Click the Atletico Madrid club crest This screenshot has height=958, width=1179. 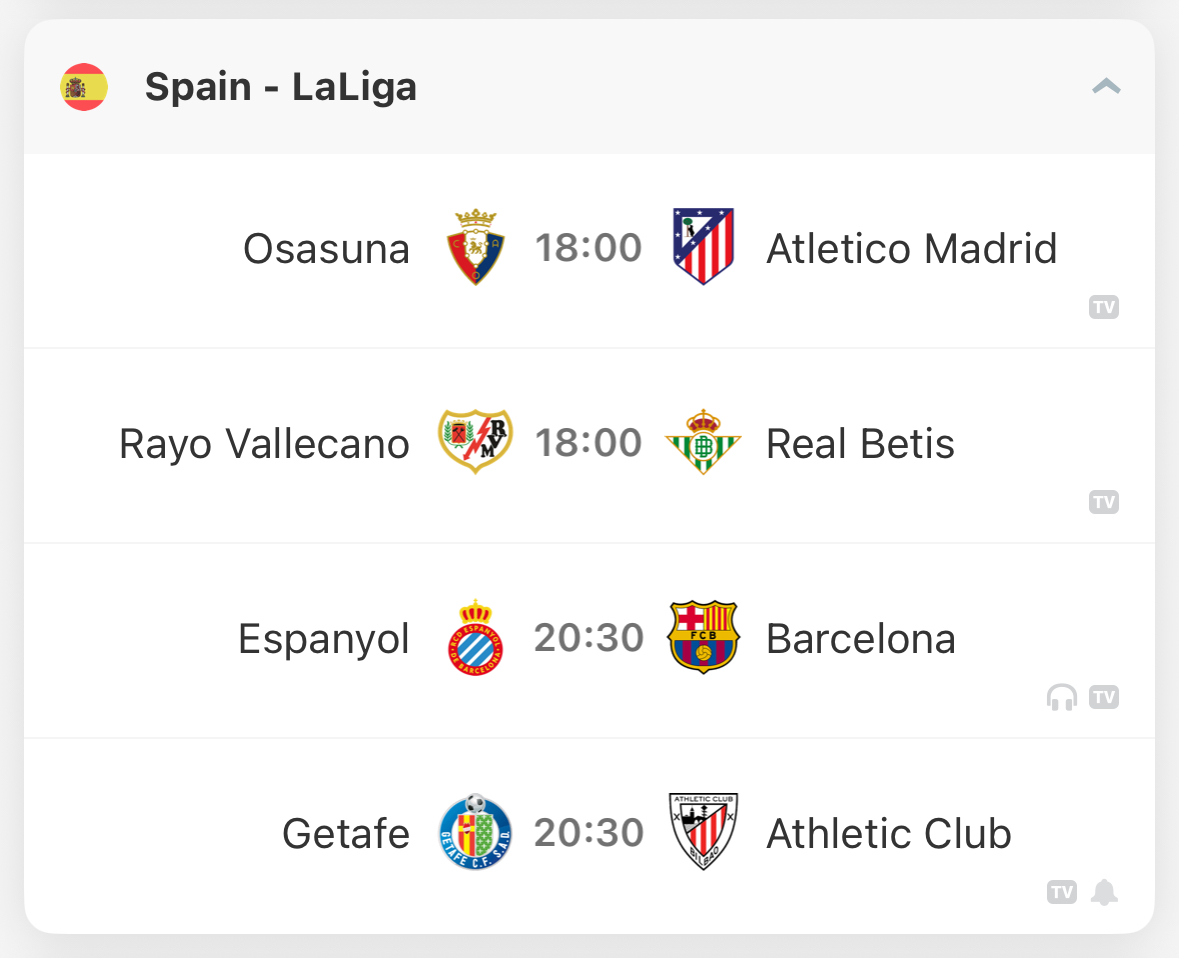pyautogui.click(x=703, y=247)
